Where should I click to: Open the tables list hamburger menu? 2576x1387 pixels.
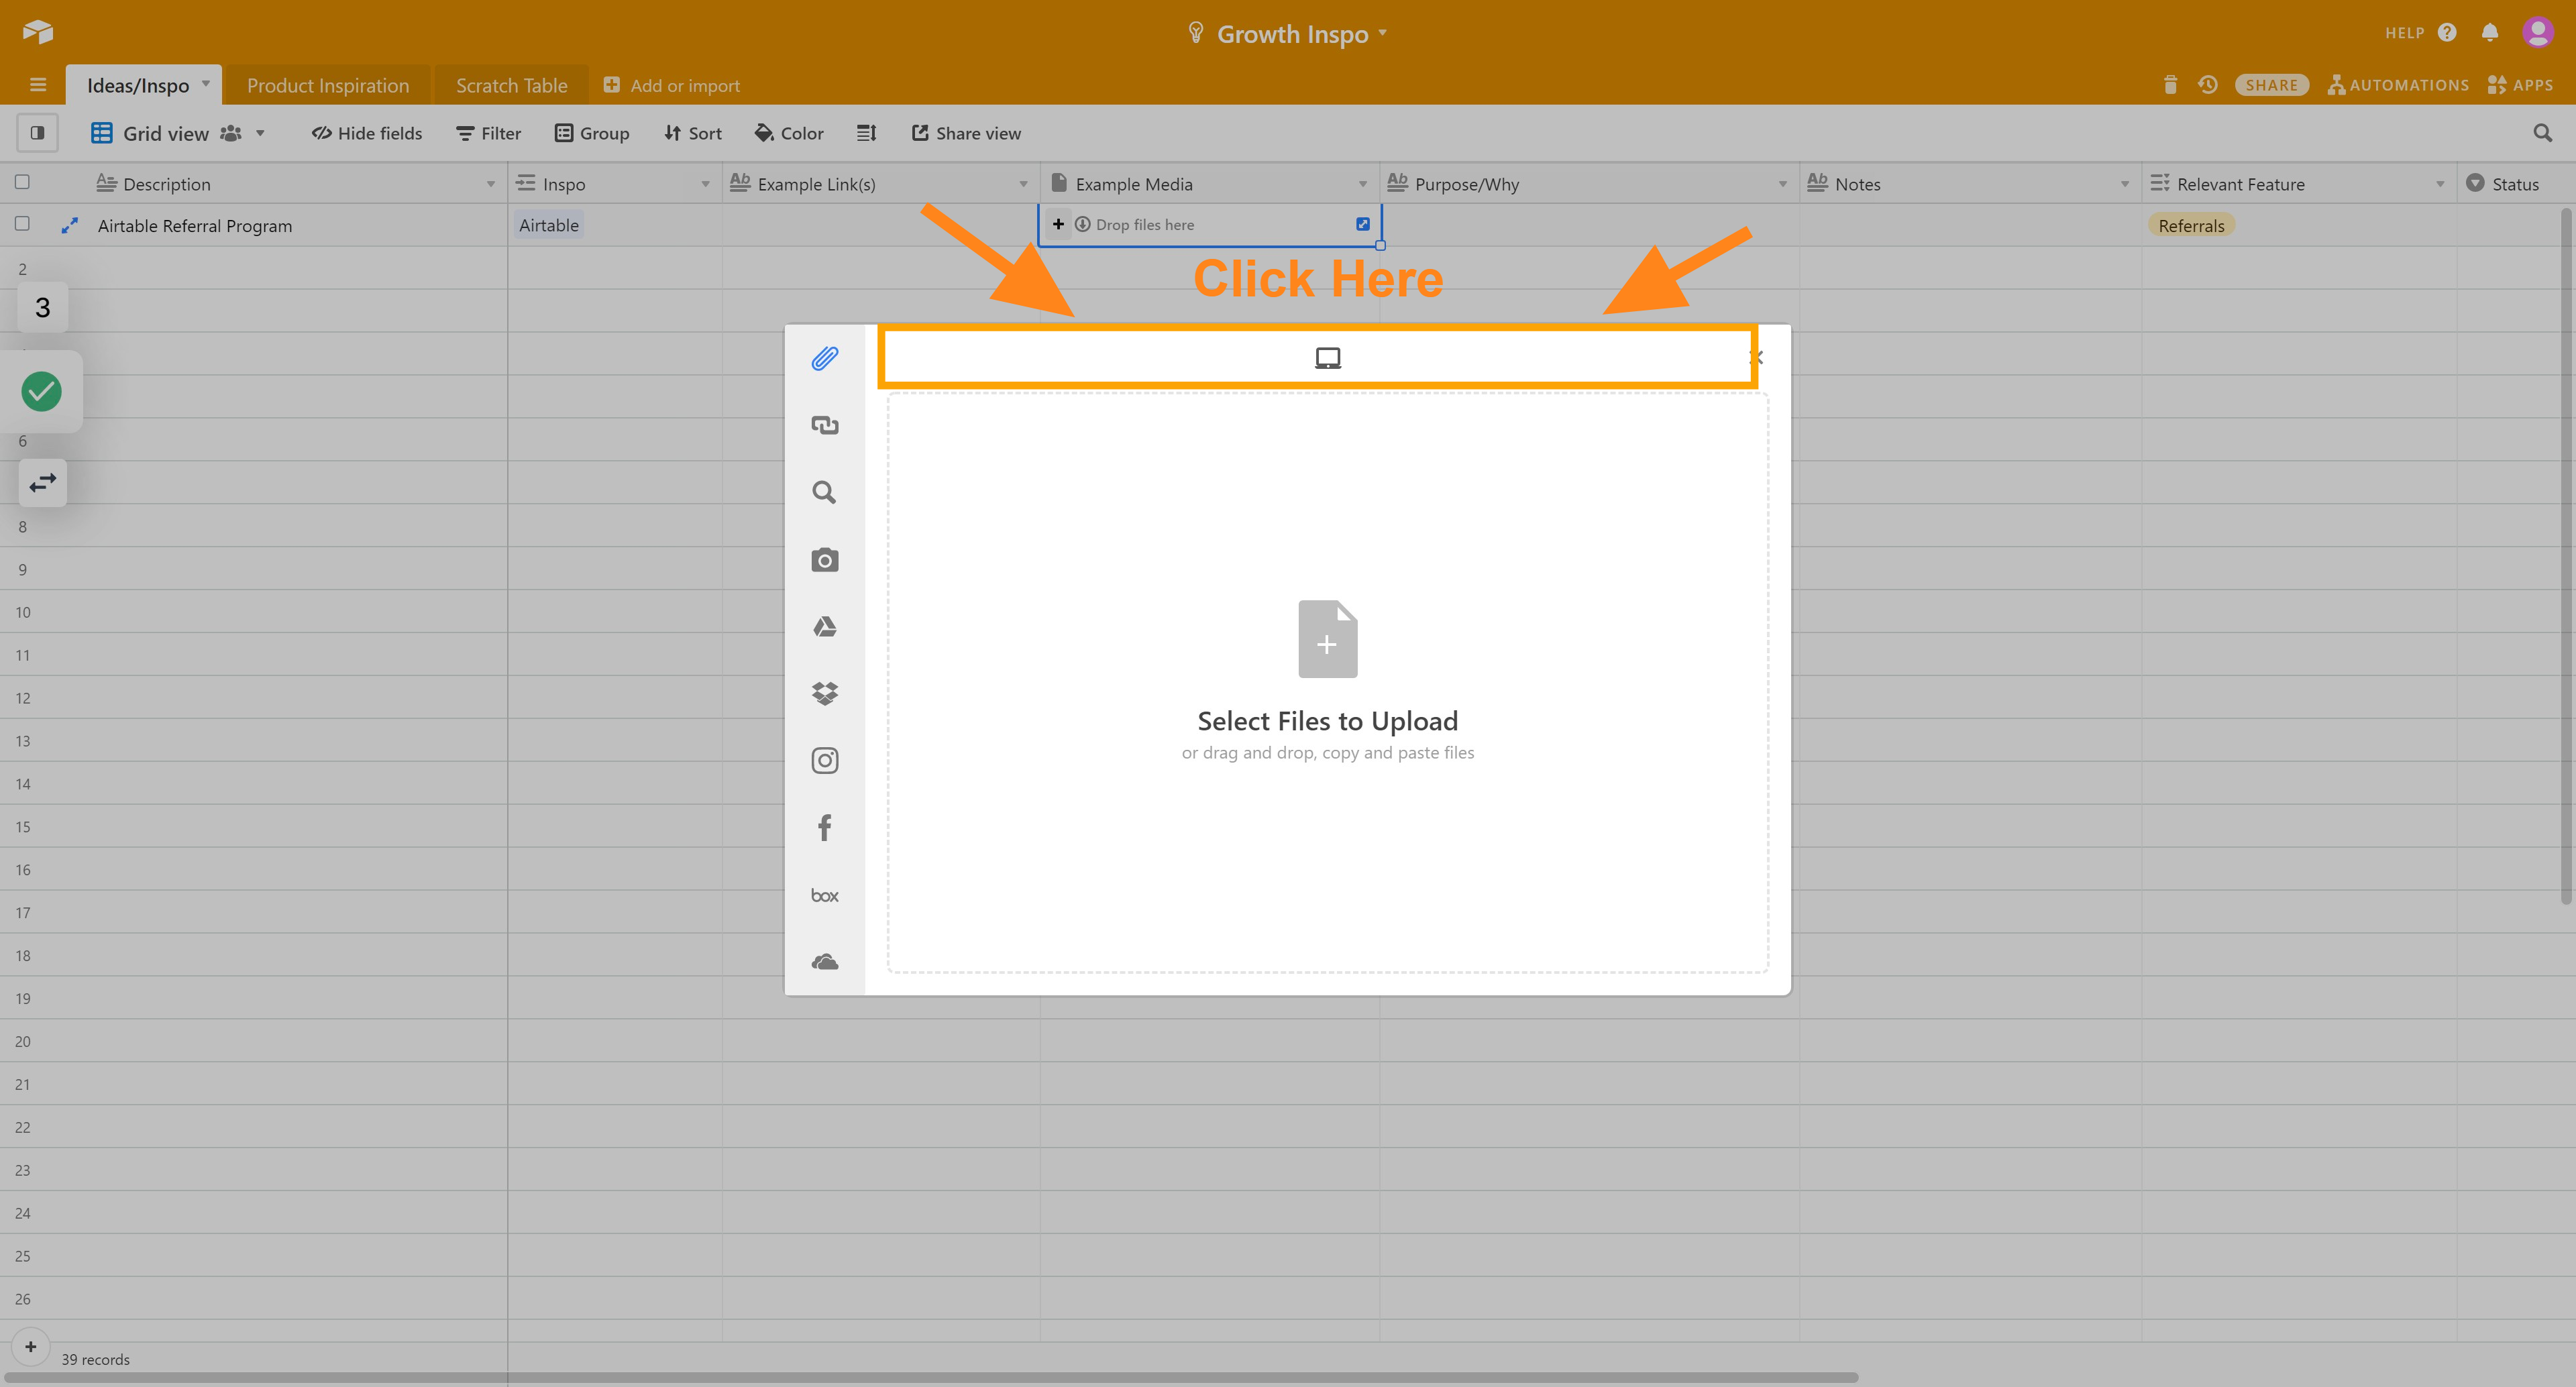point(38,85)
